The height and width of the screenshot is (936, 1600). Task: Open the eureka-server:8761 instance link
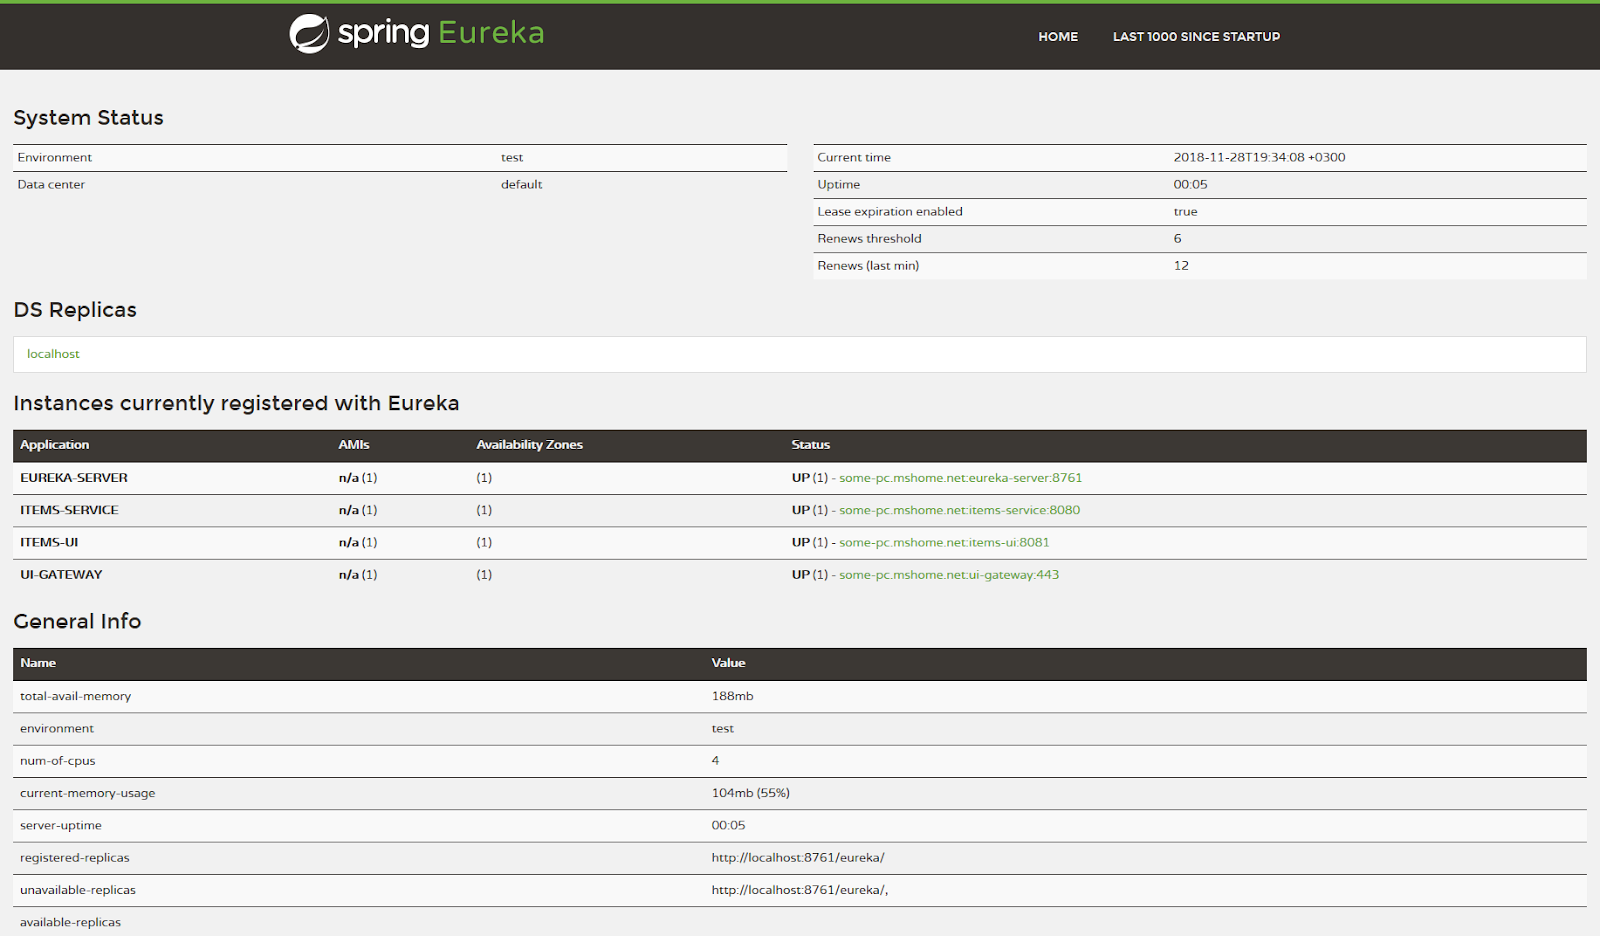tap(960, 478)
